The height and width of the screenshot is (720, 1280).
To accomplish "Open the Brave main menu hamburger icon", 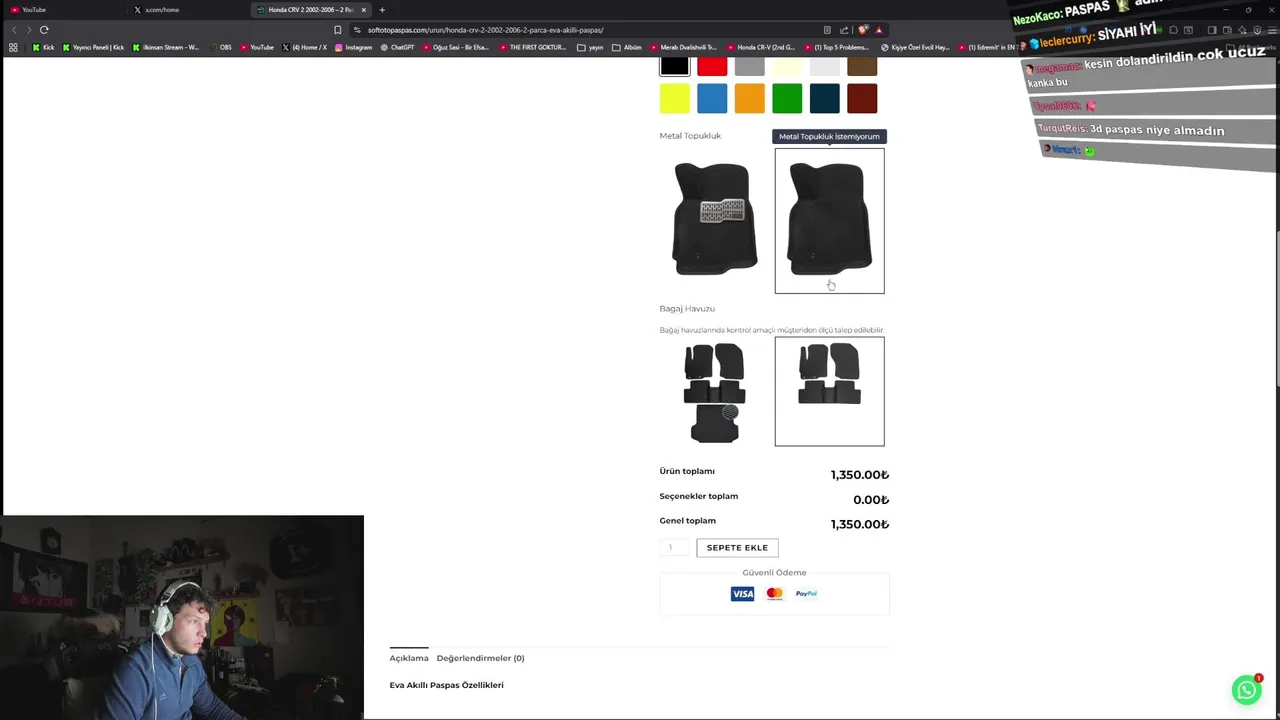I will (1270, 30).
